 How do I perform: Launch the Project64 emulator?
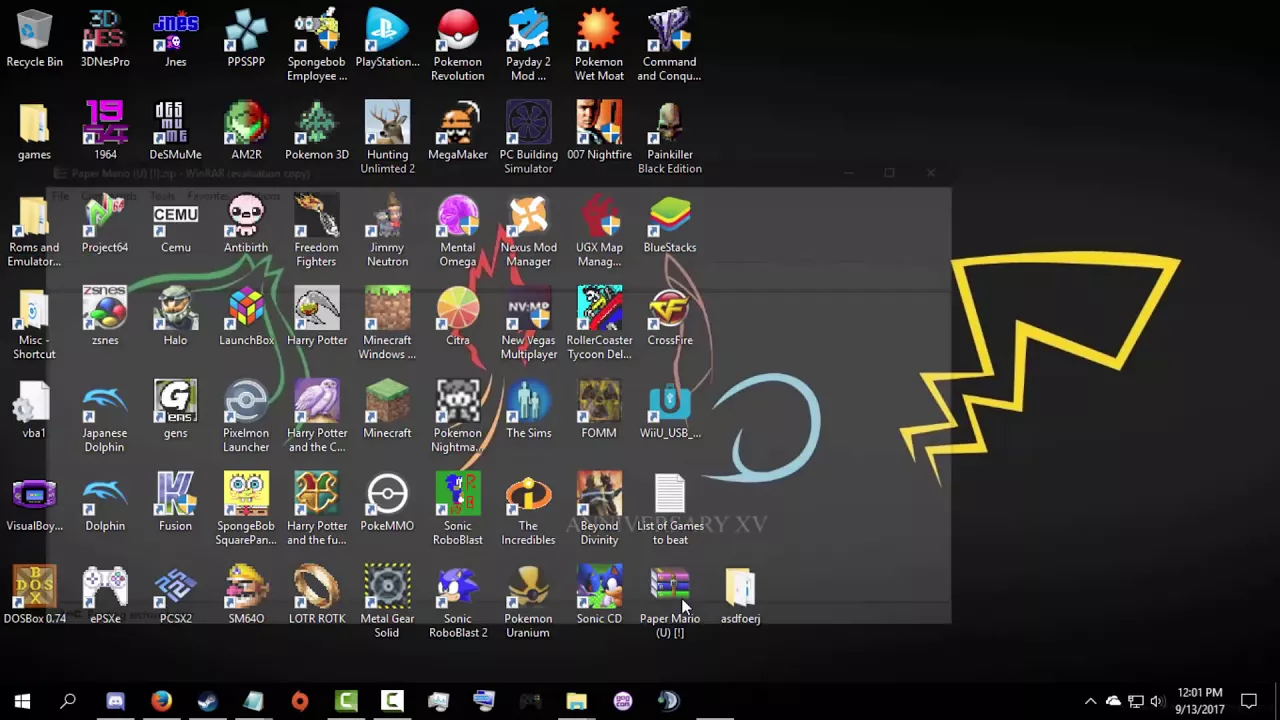coord(105,225)
